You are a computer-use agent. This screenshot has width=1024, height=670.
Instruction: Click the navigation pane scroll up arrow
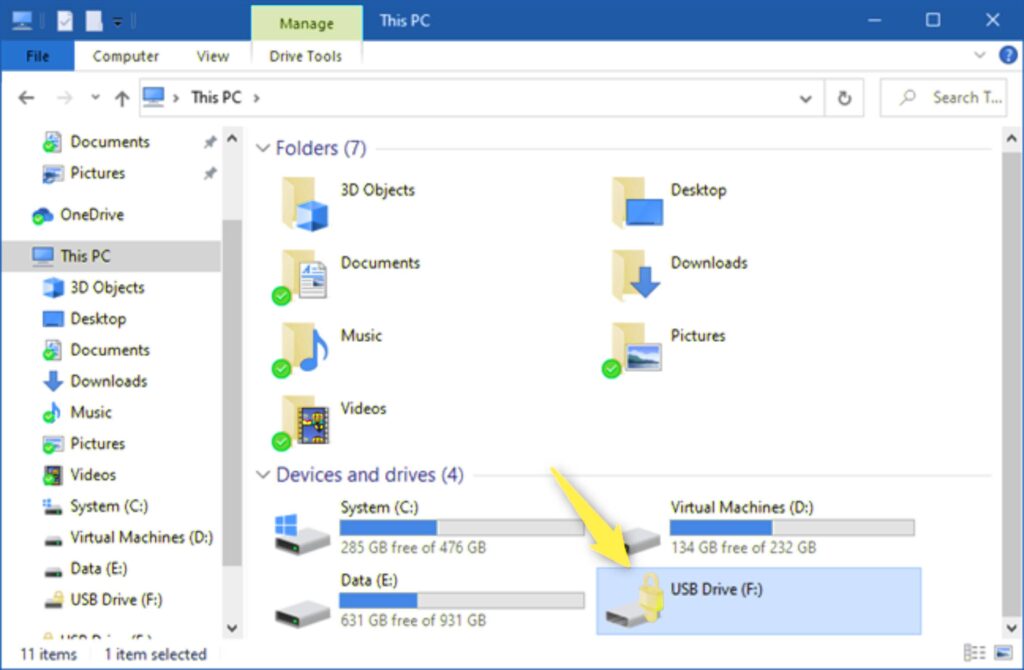click(x=232, y=138)
